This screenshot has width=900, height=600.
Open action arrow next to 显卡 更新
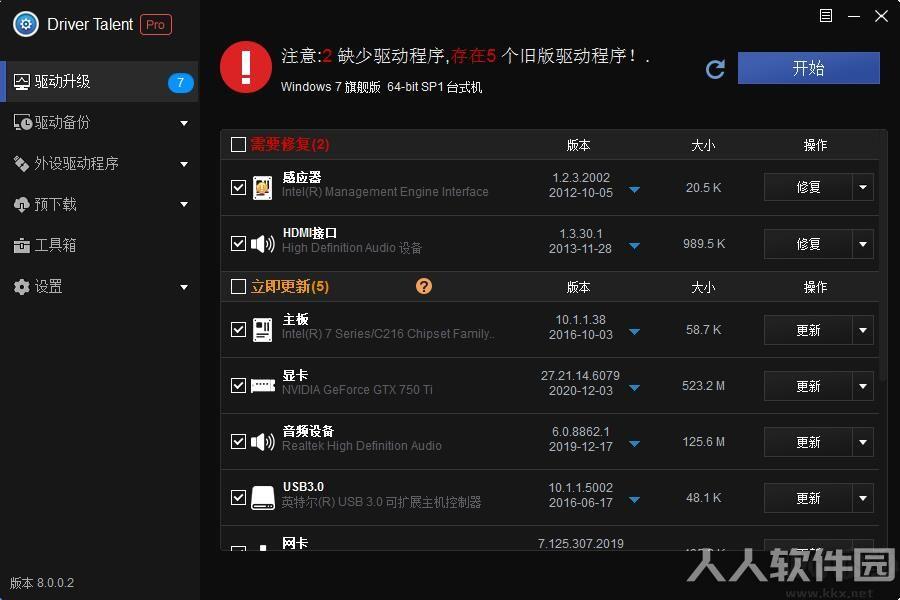[863, 386]
